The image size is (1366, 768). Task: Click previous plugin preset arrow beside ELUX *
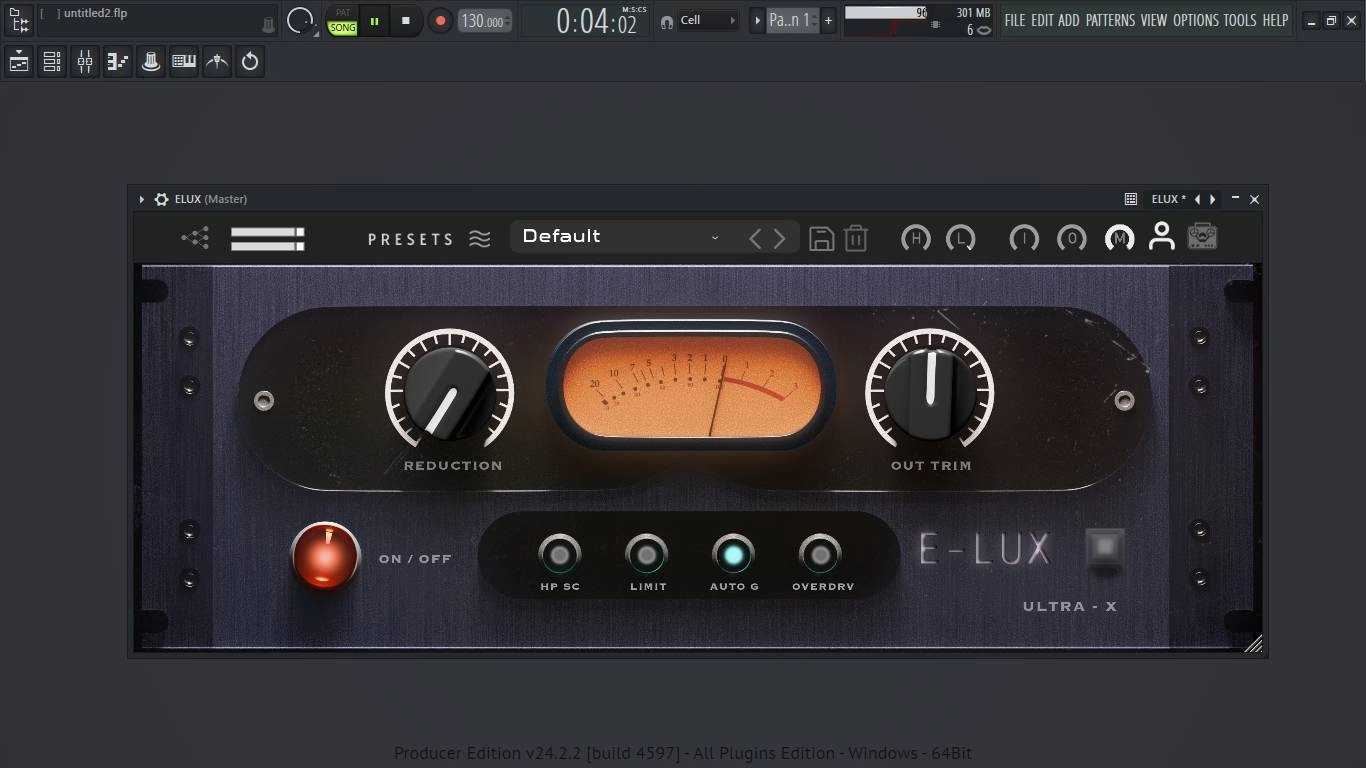click(x=1197, y=199)
